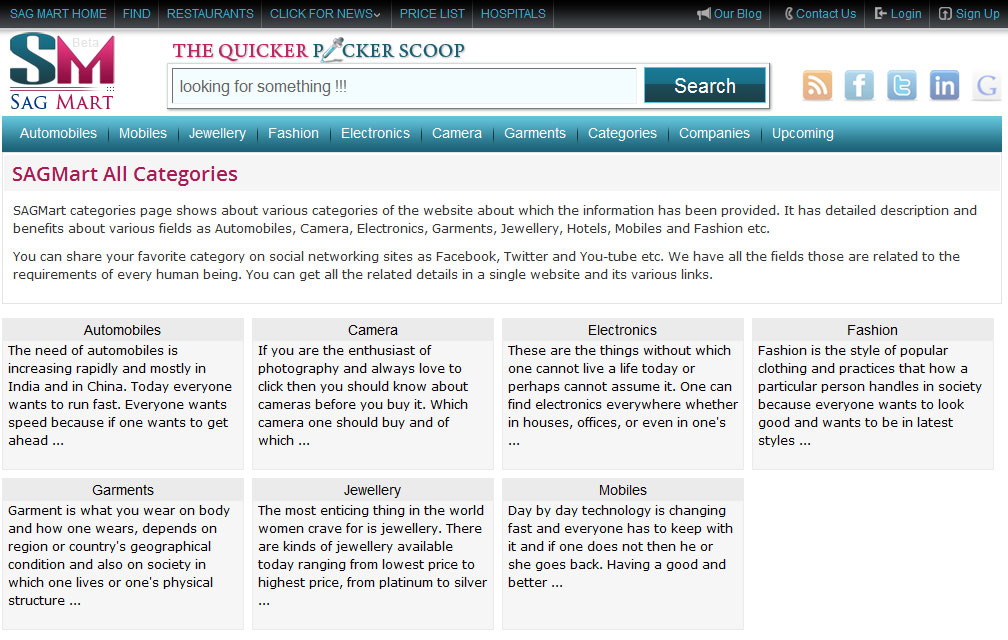Open the Garments category card title

tap(123, 490)
